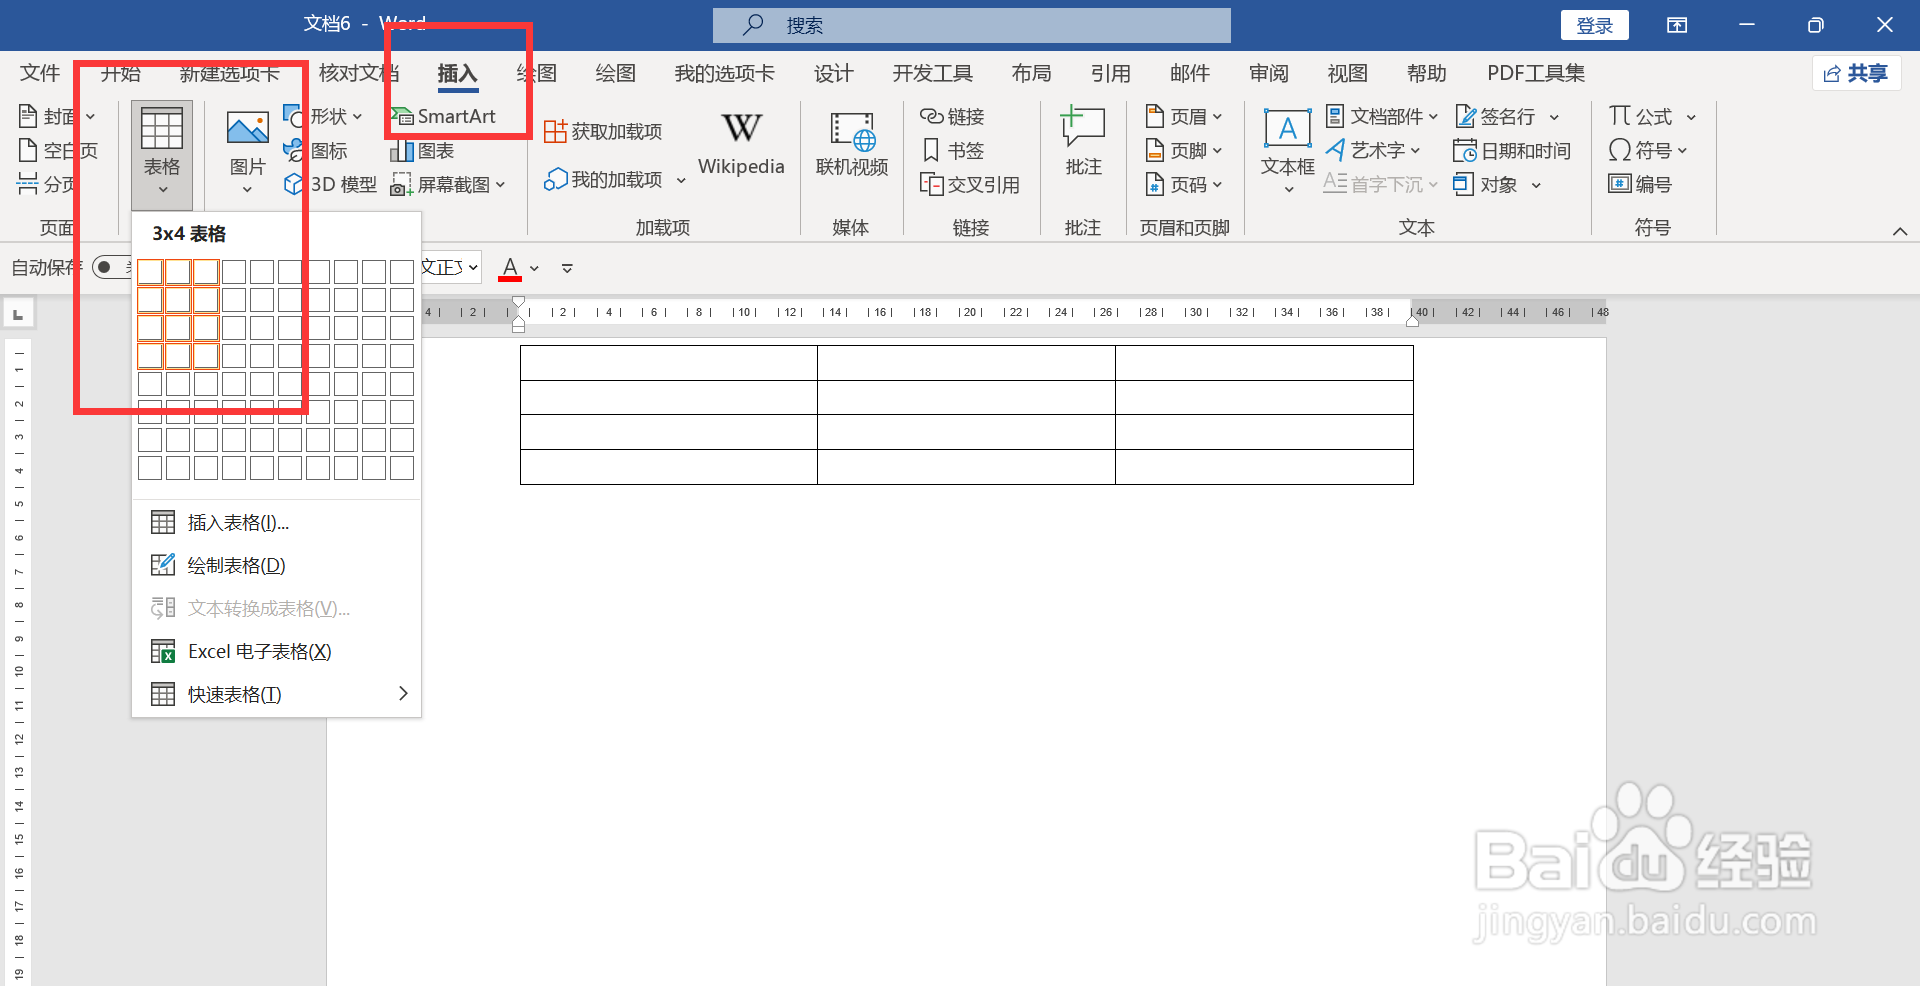The width and height of the screenshot is (1920, 986).
Task: Switch to the 视图 View tab
Action: click(x=1347, y=73)
